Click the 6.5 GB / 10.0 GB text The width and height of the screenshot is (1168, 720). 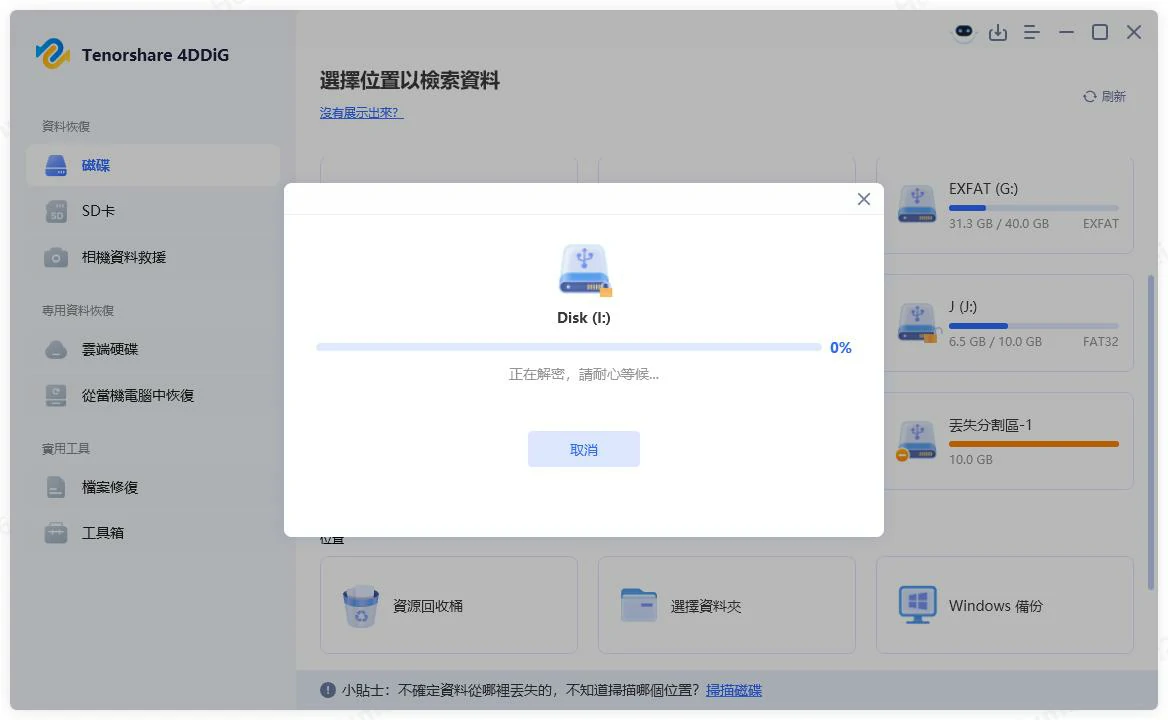[994, 342]
